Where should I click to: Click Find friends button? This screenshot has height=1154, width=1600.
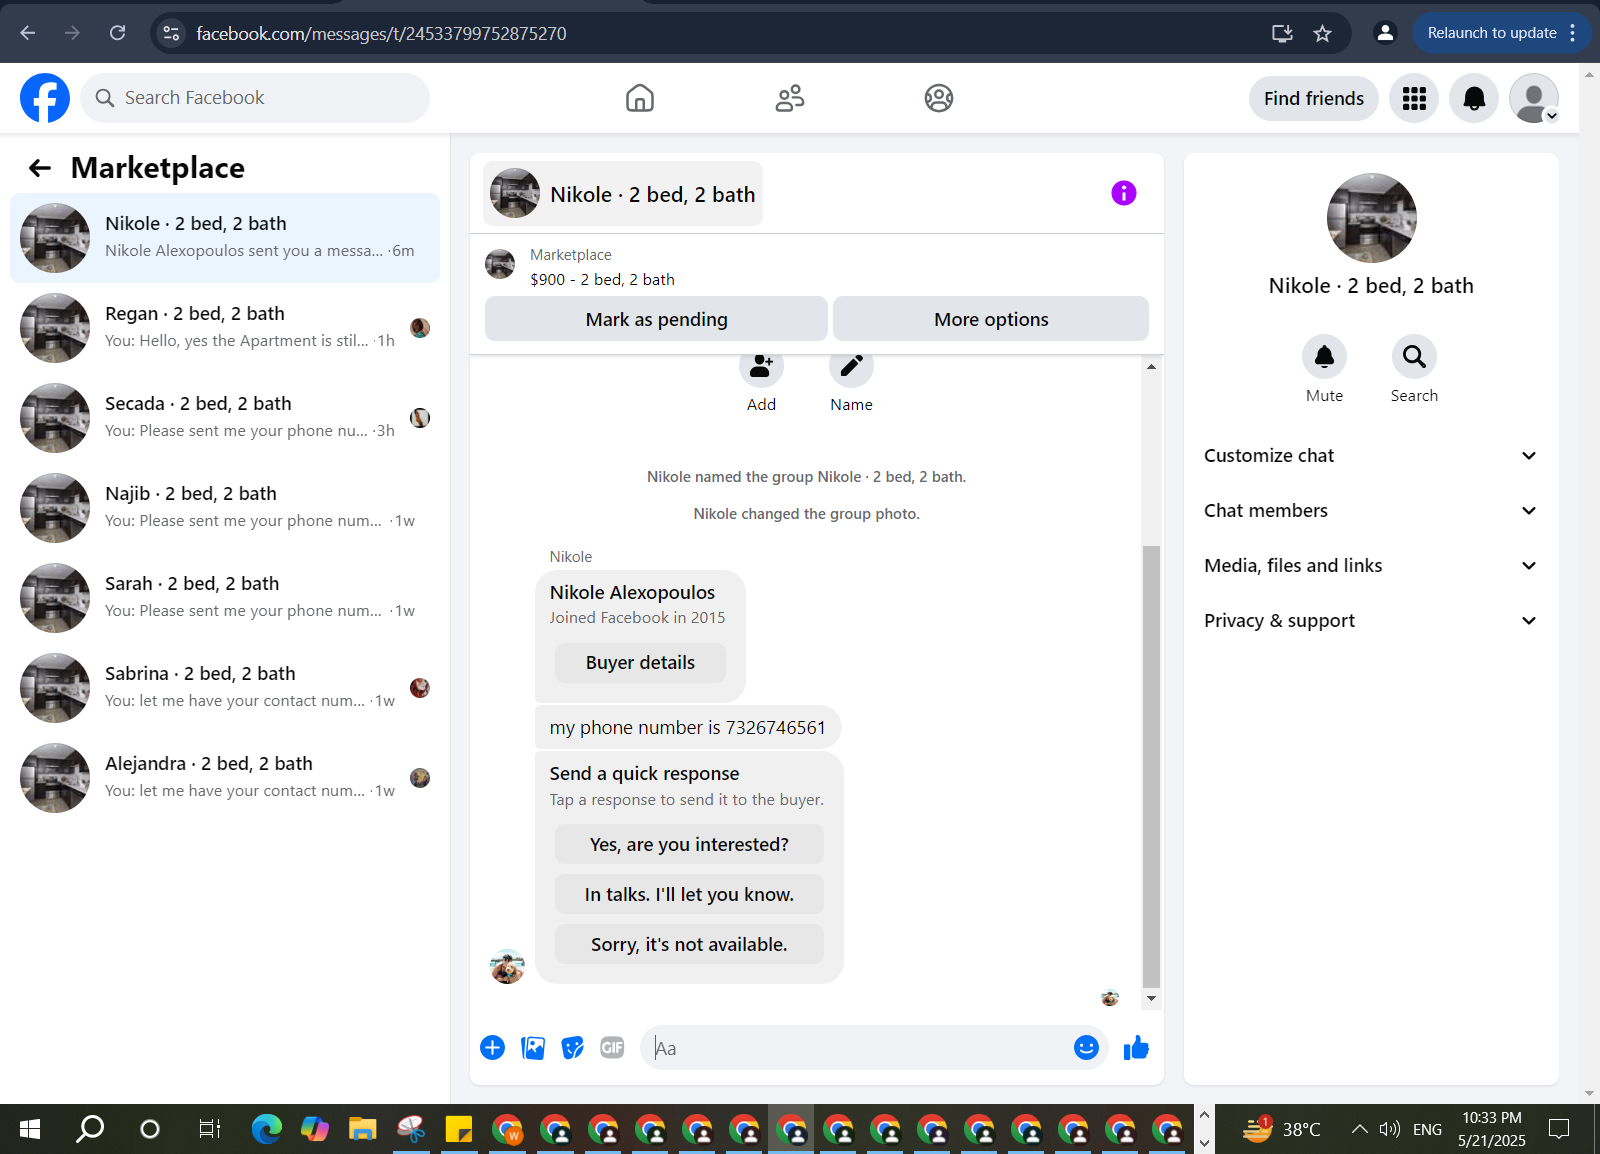tap(1314, 98)
